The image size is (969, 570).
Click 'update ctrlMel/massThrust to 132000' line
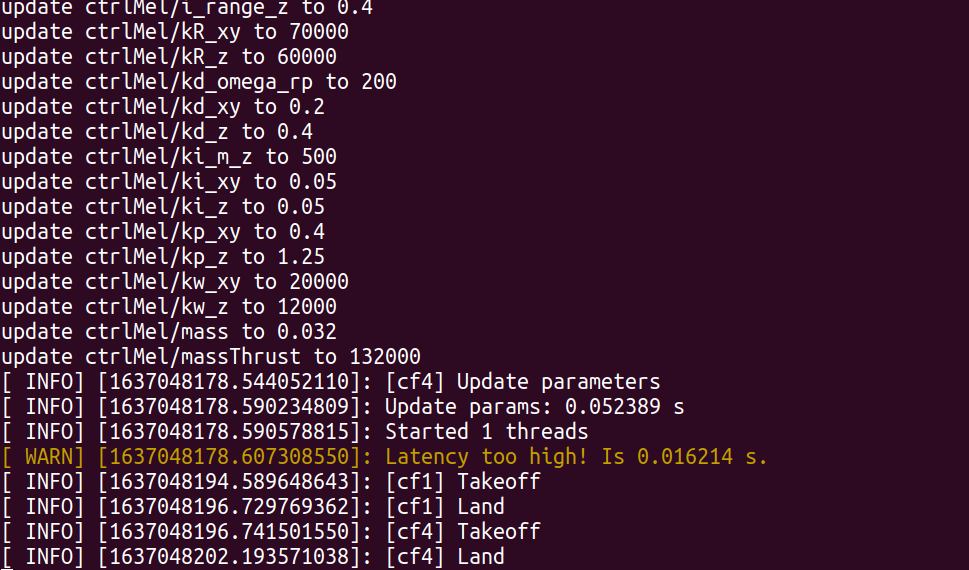tap(211, 357)
